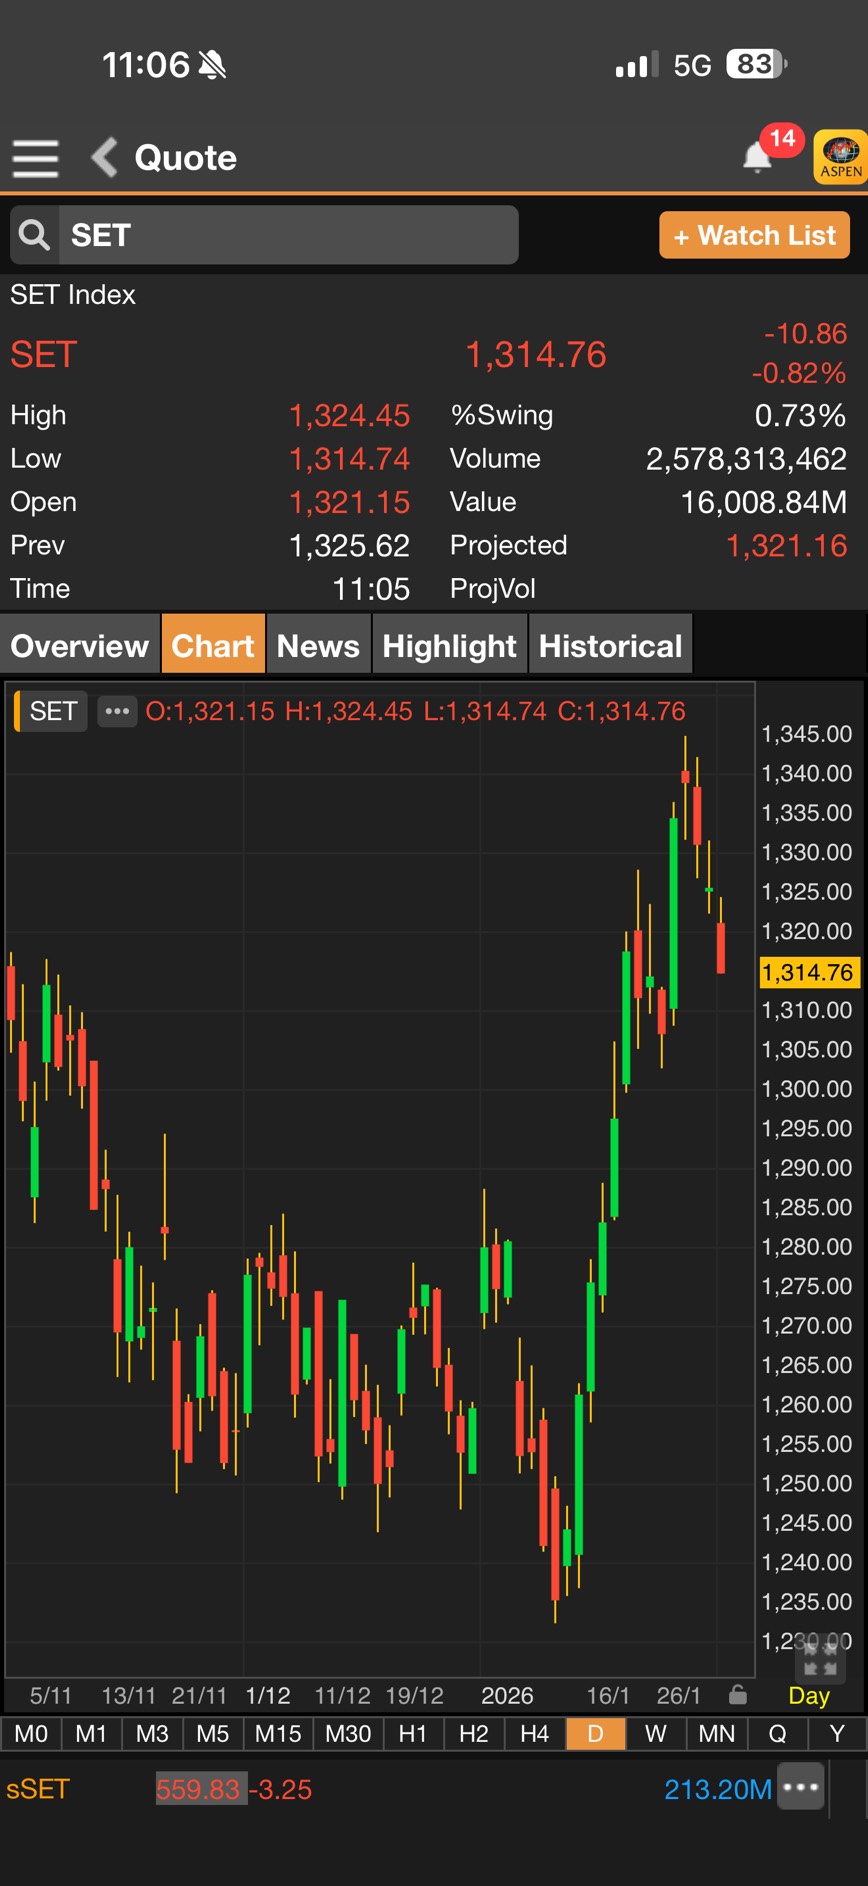The width and height of the screenshot is (868, 1886).
Task: Open the hamburger menu
Action: coord(35,158)
